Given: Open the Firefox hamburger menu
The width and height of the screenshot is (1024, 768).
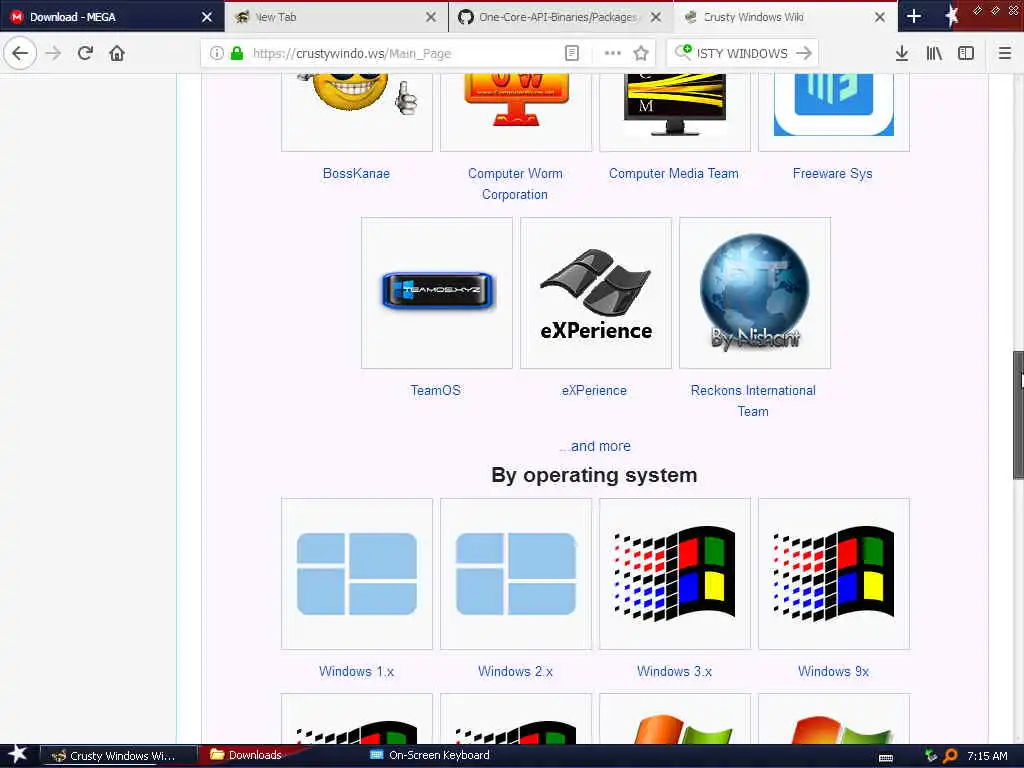Looking at the screenshot, I should [1005, 54].
